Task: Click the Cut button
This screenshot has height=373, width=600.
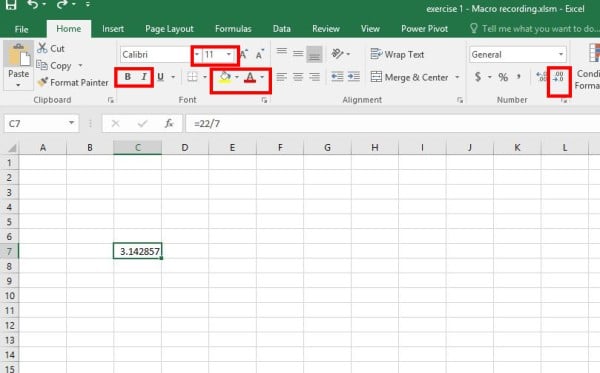Action: [x=51, y=49]
